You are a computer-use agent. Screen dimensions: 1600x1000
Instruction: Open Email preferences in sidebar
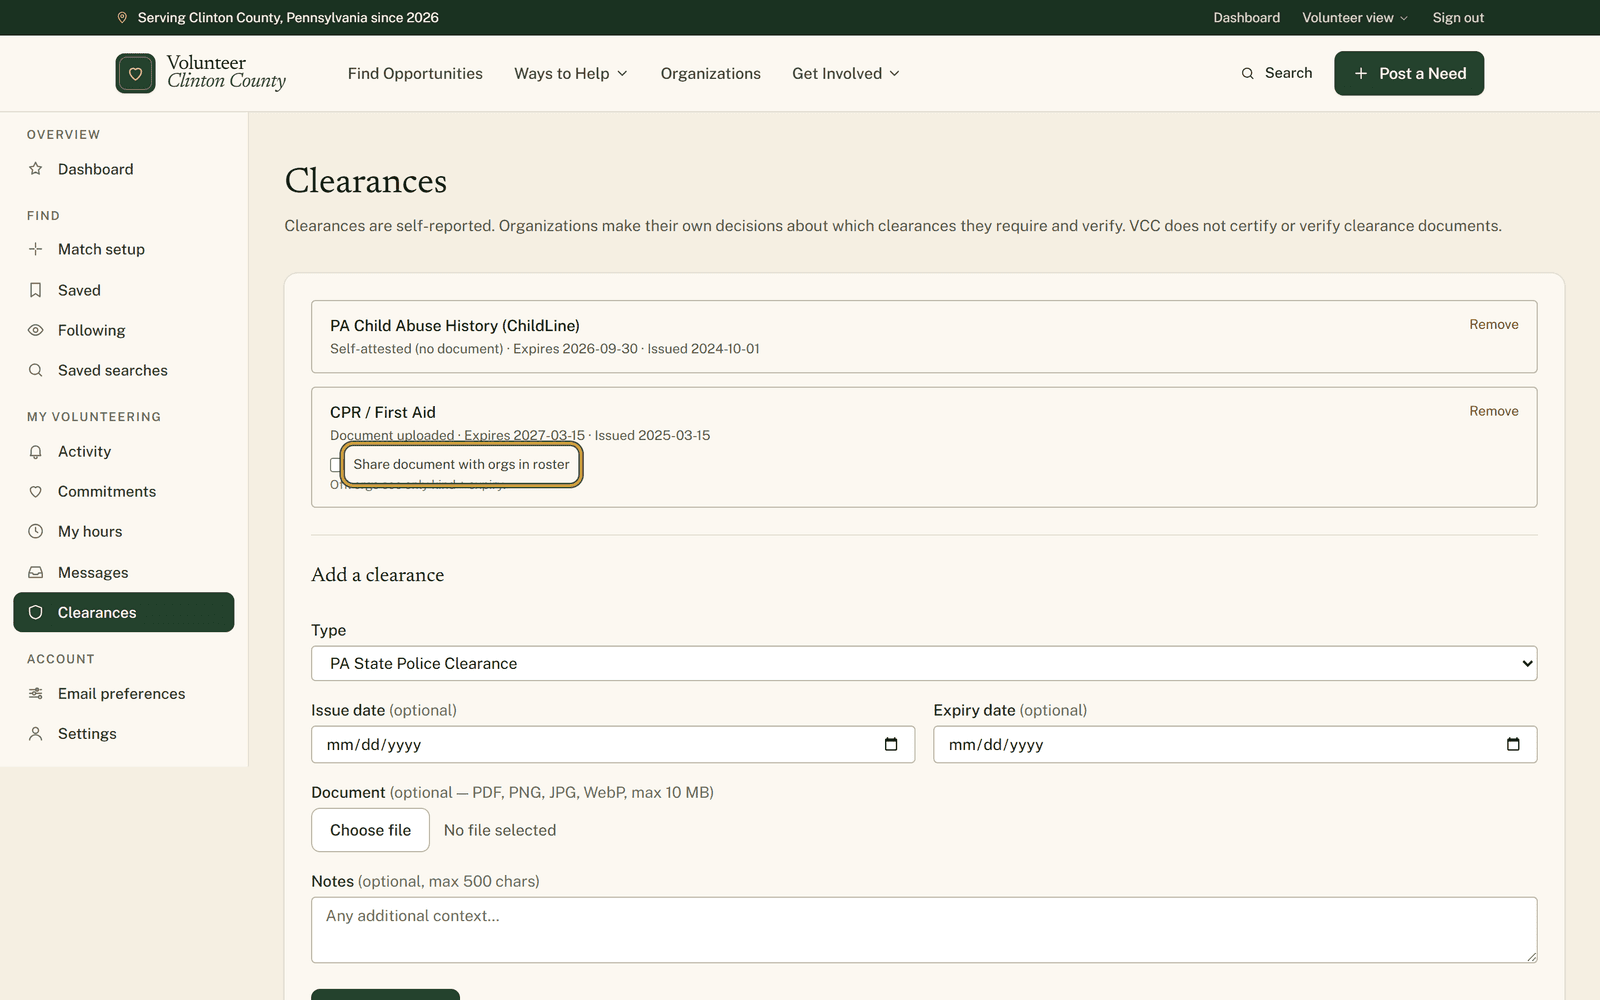tap(124, 694)
